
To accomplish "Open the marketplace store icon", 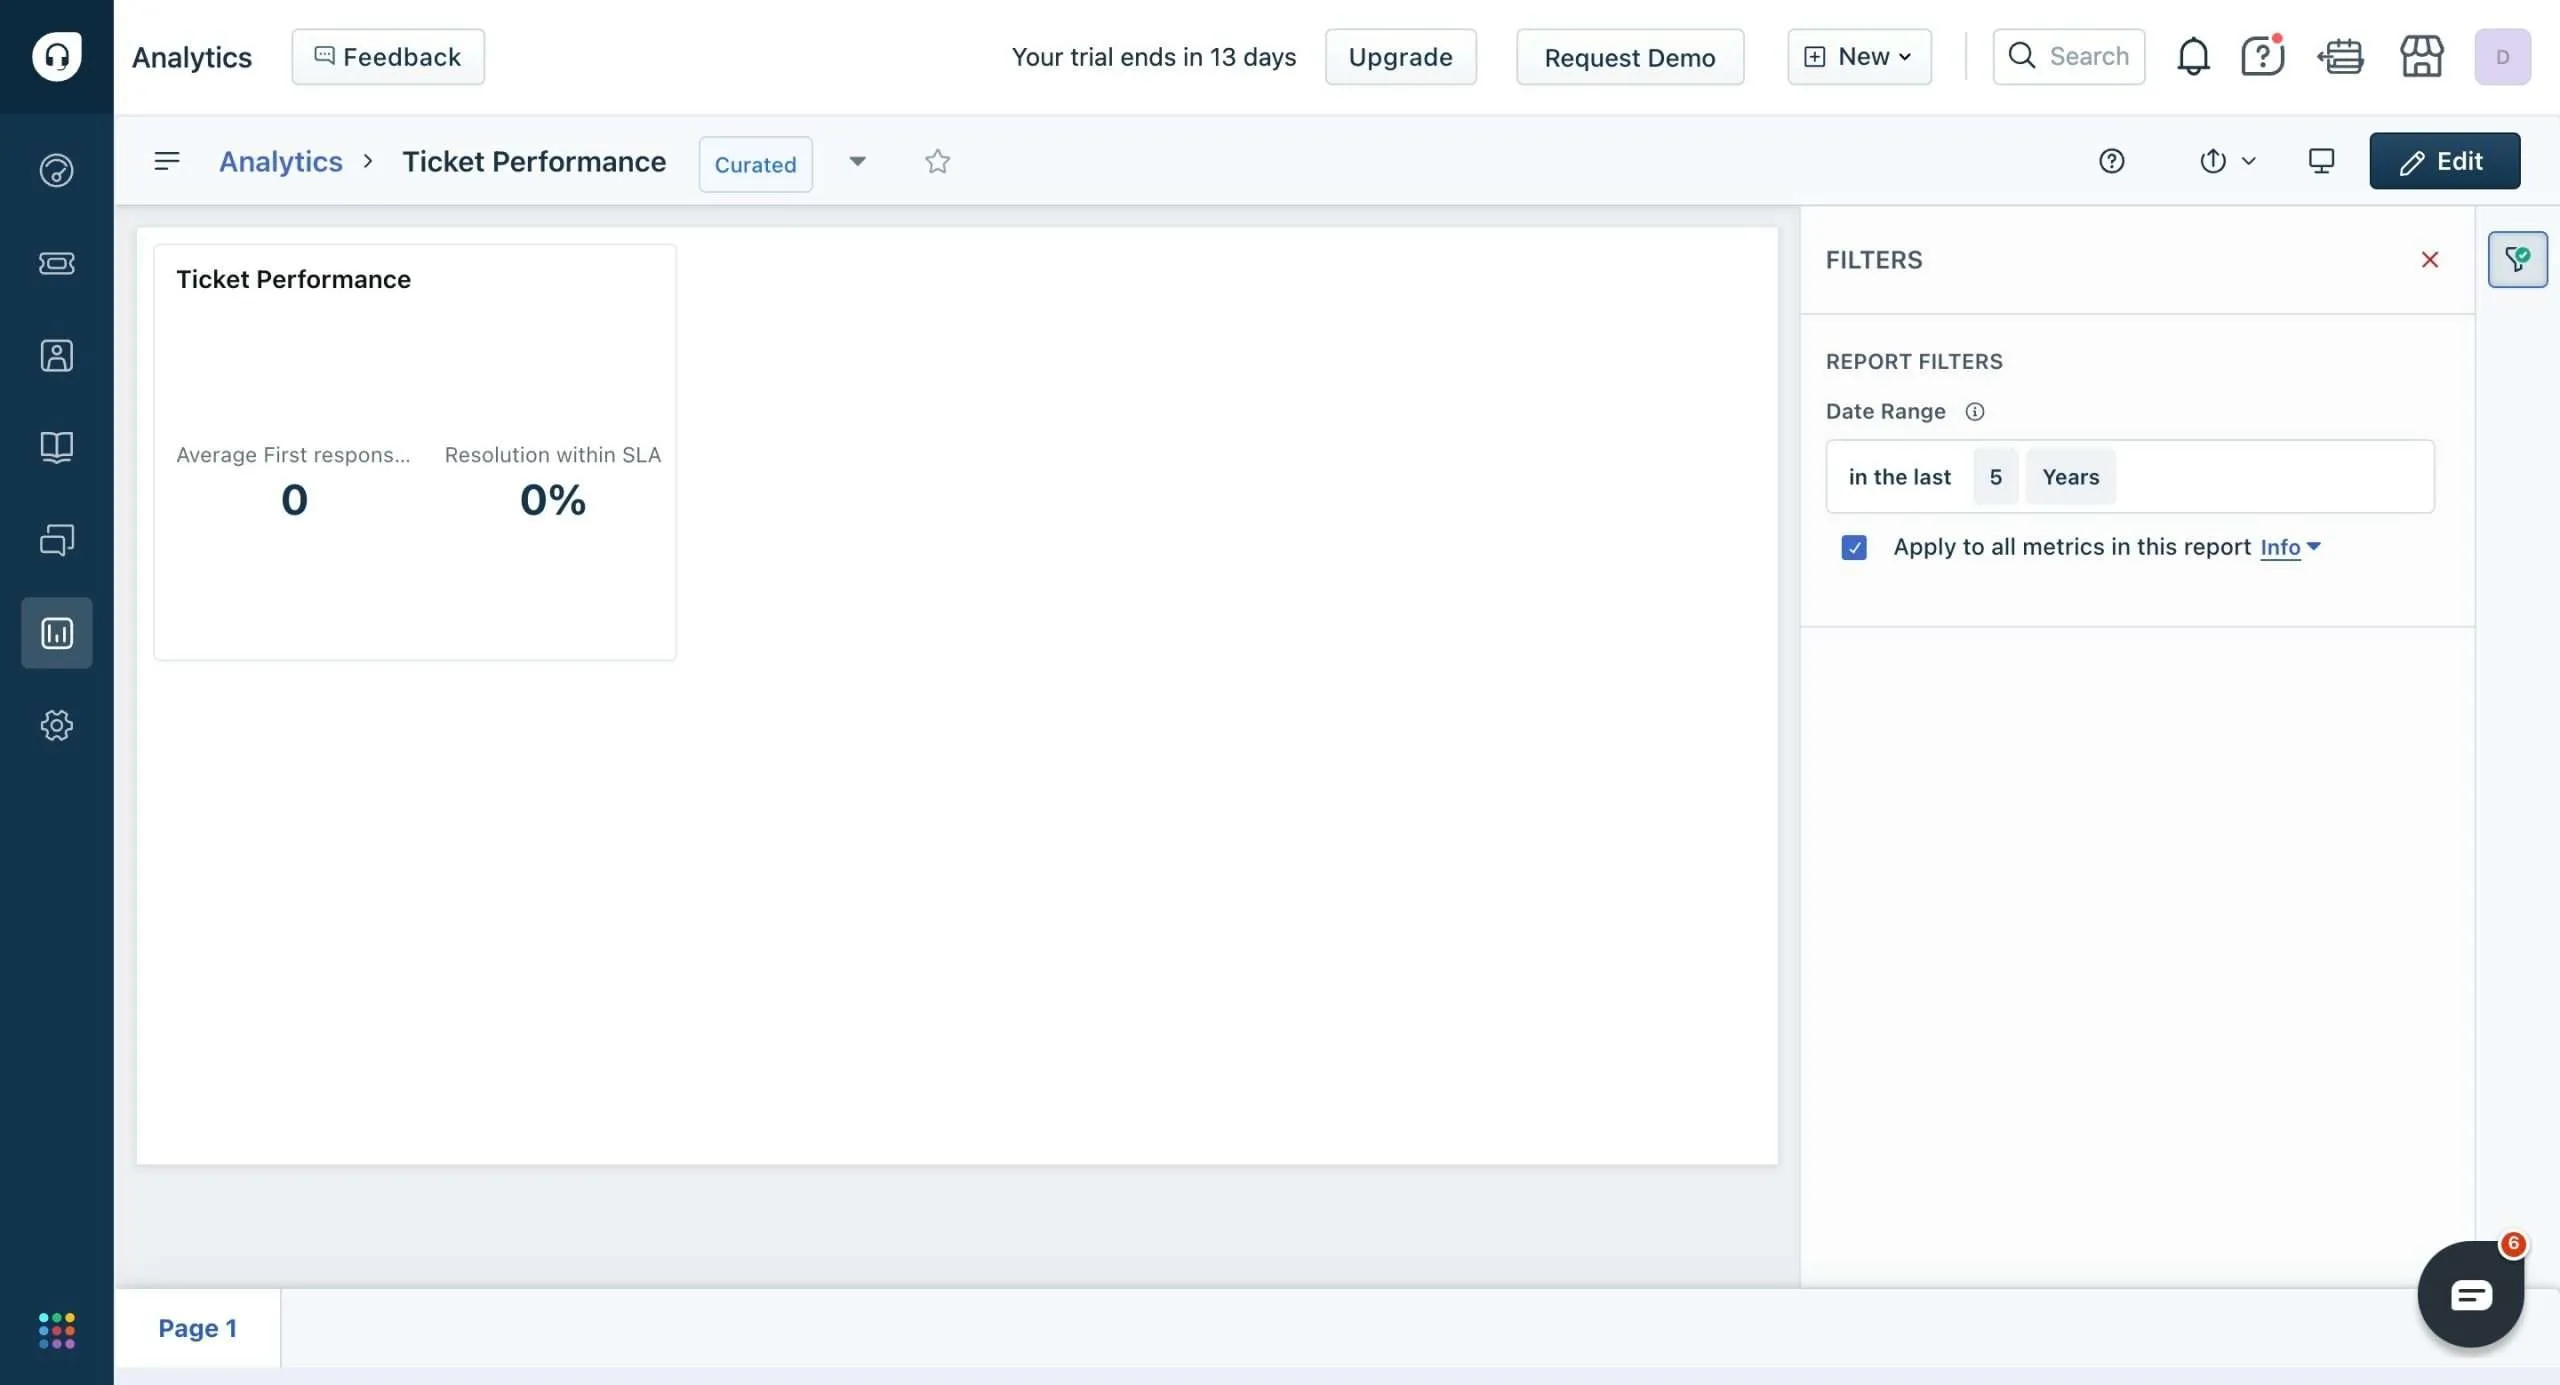I will point(2421,56).
